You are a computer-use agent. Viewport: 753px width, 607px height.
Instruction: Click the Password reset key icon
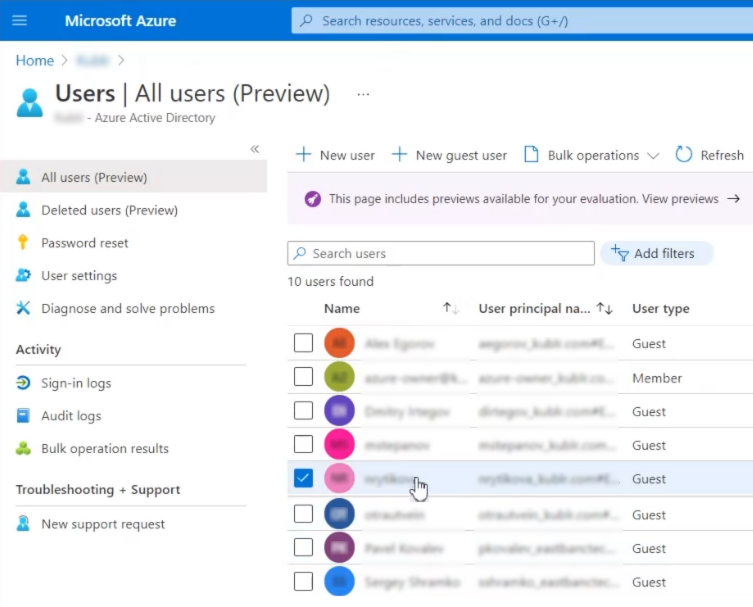(23, 242)
